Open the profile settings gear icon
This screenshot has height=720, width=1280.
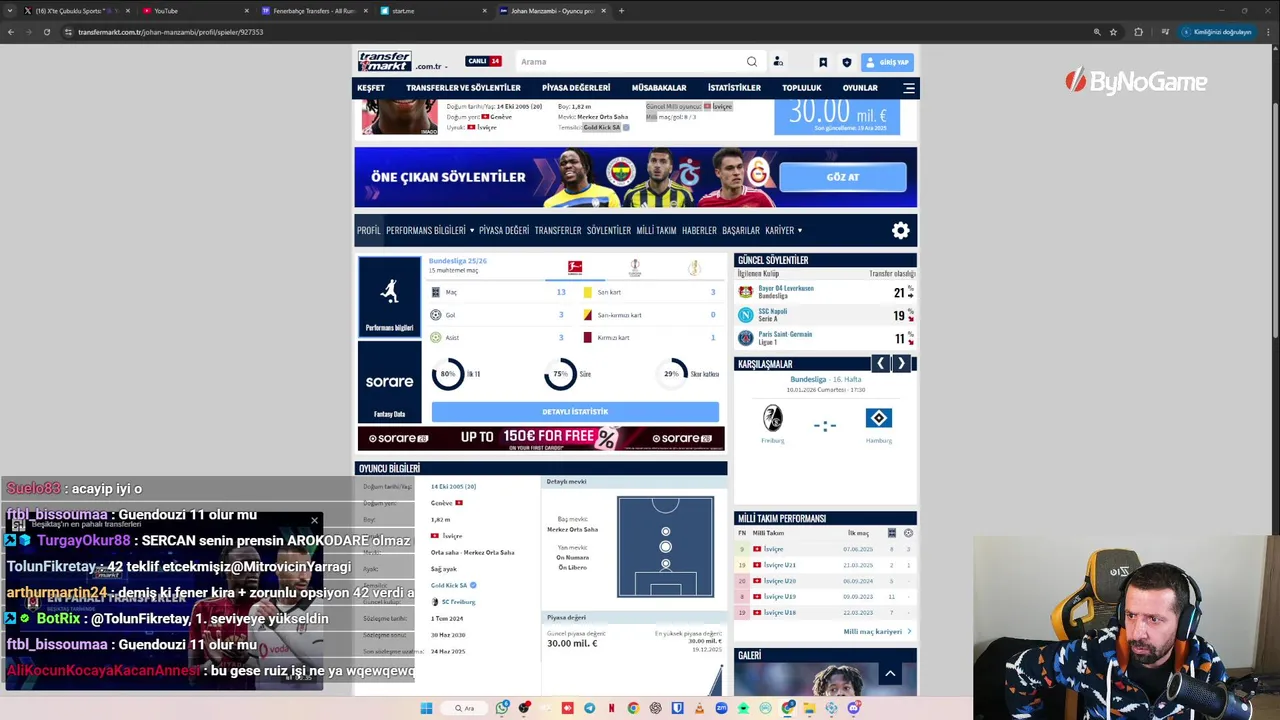[x=901, y=231]
